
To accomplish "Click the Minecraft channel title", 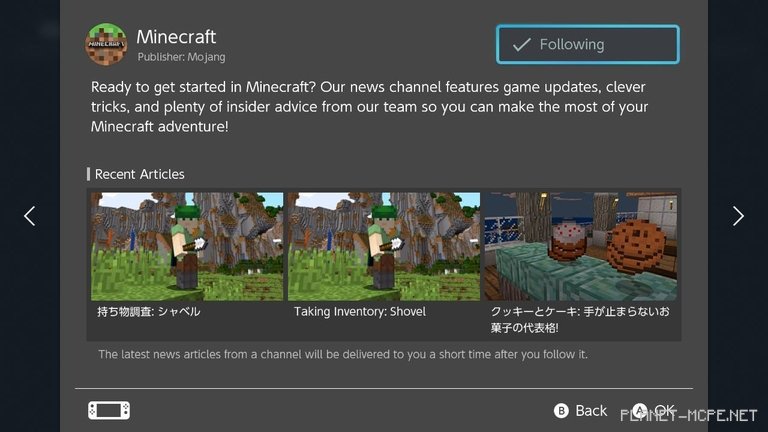I will pyautogui.click(x=176, y=38).
